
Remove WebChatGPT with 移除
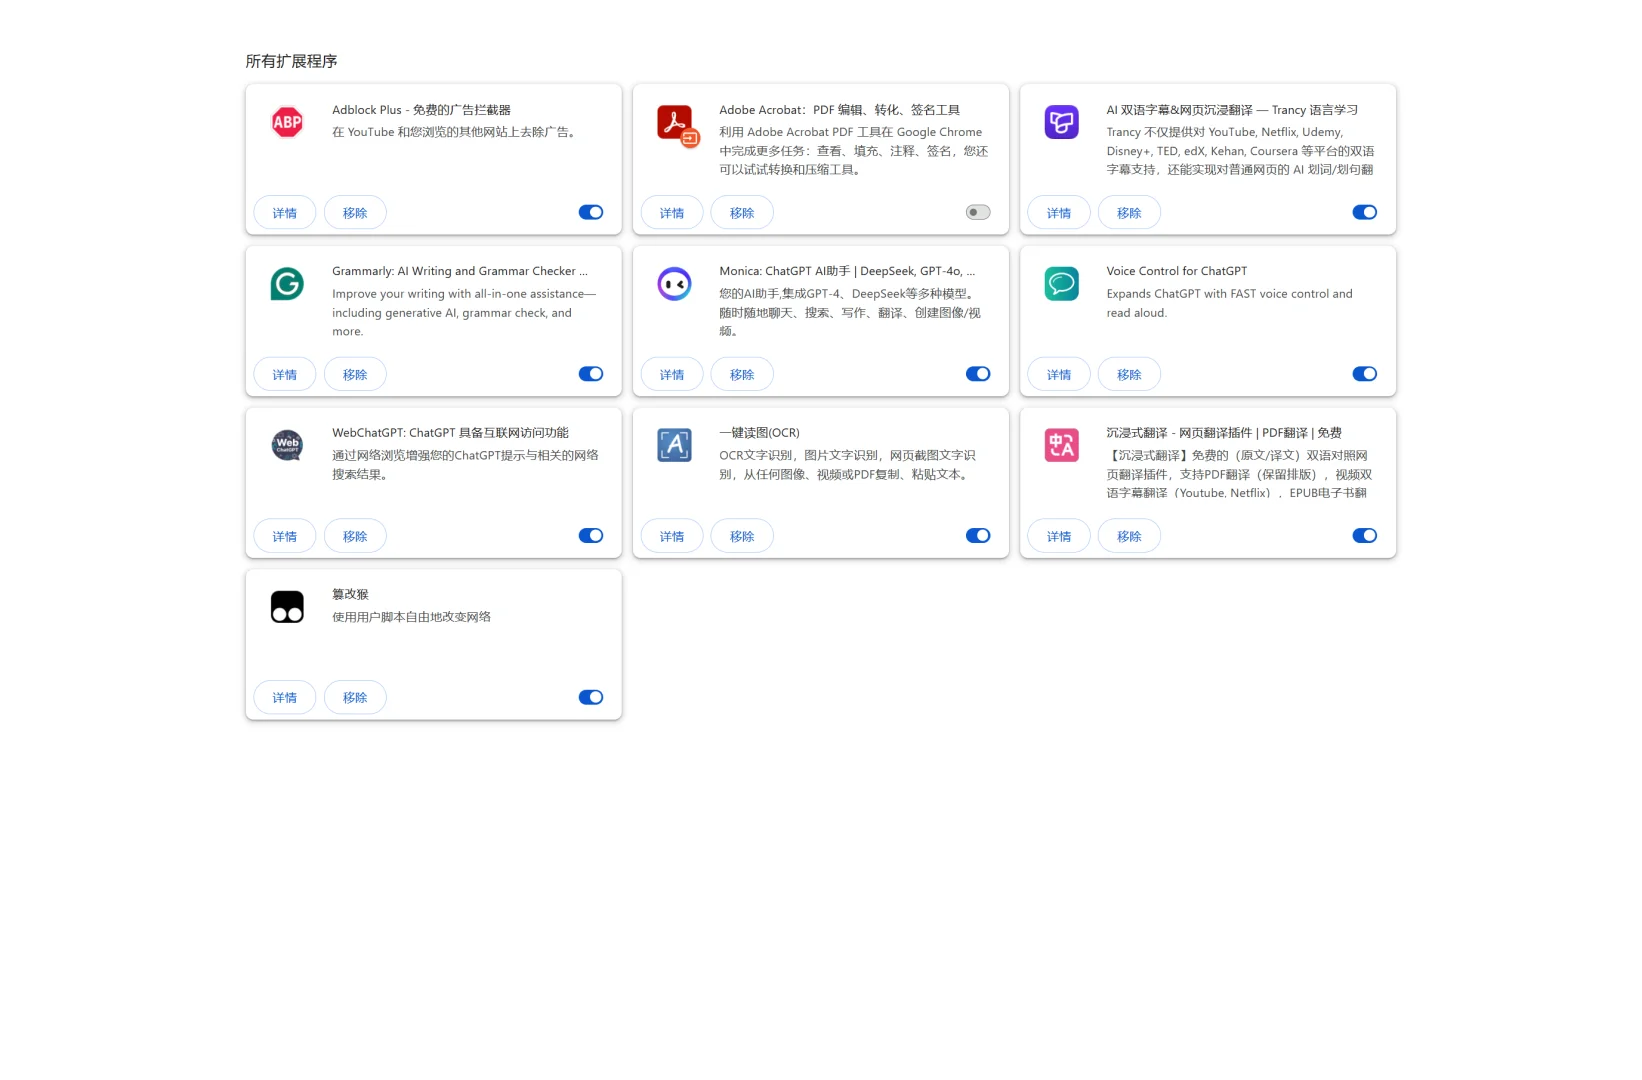pyautogui.click(x=355, y=537)
